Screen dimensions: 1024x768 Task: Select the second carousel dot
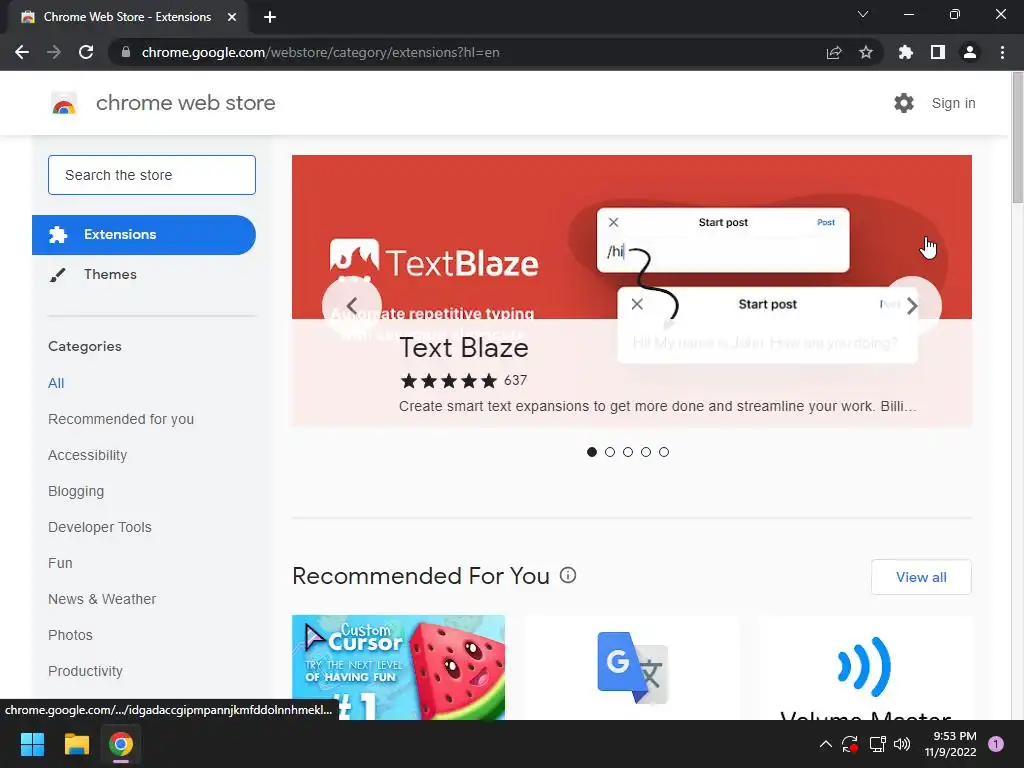click(610, 452)
